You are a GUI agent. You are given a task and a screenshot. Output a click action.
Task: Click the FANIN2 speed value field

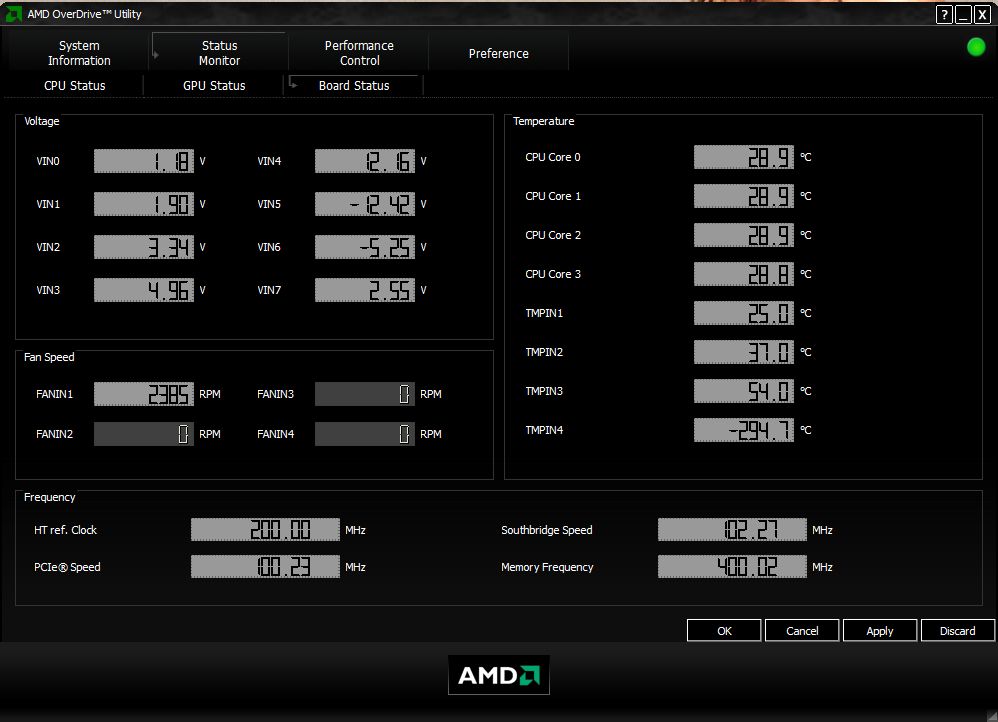(144, 434)
